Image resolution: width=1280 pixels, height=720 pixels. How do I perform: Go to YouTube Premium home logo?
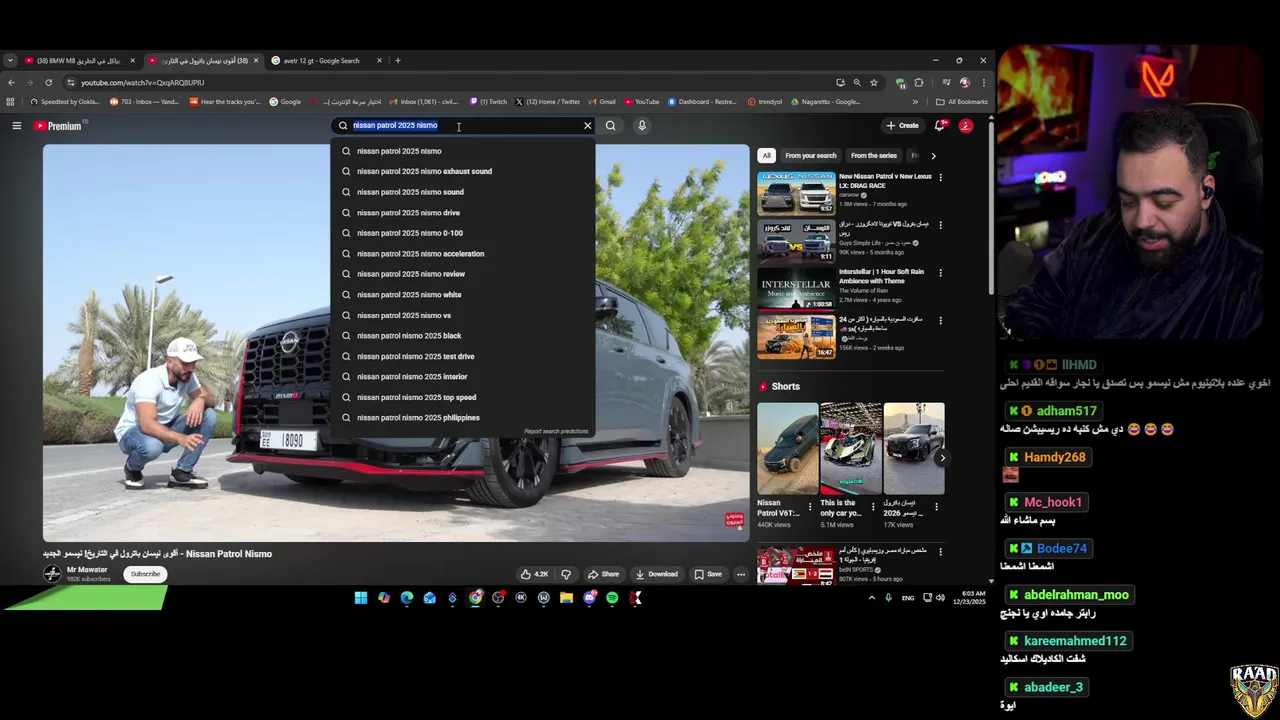pyautogui.click(x=58, y=126)
